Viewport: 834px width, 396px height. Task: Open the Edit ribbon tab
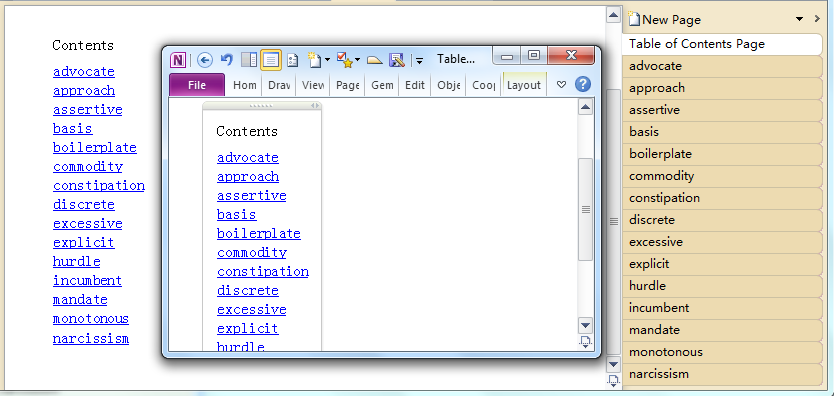coord(415,85)
